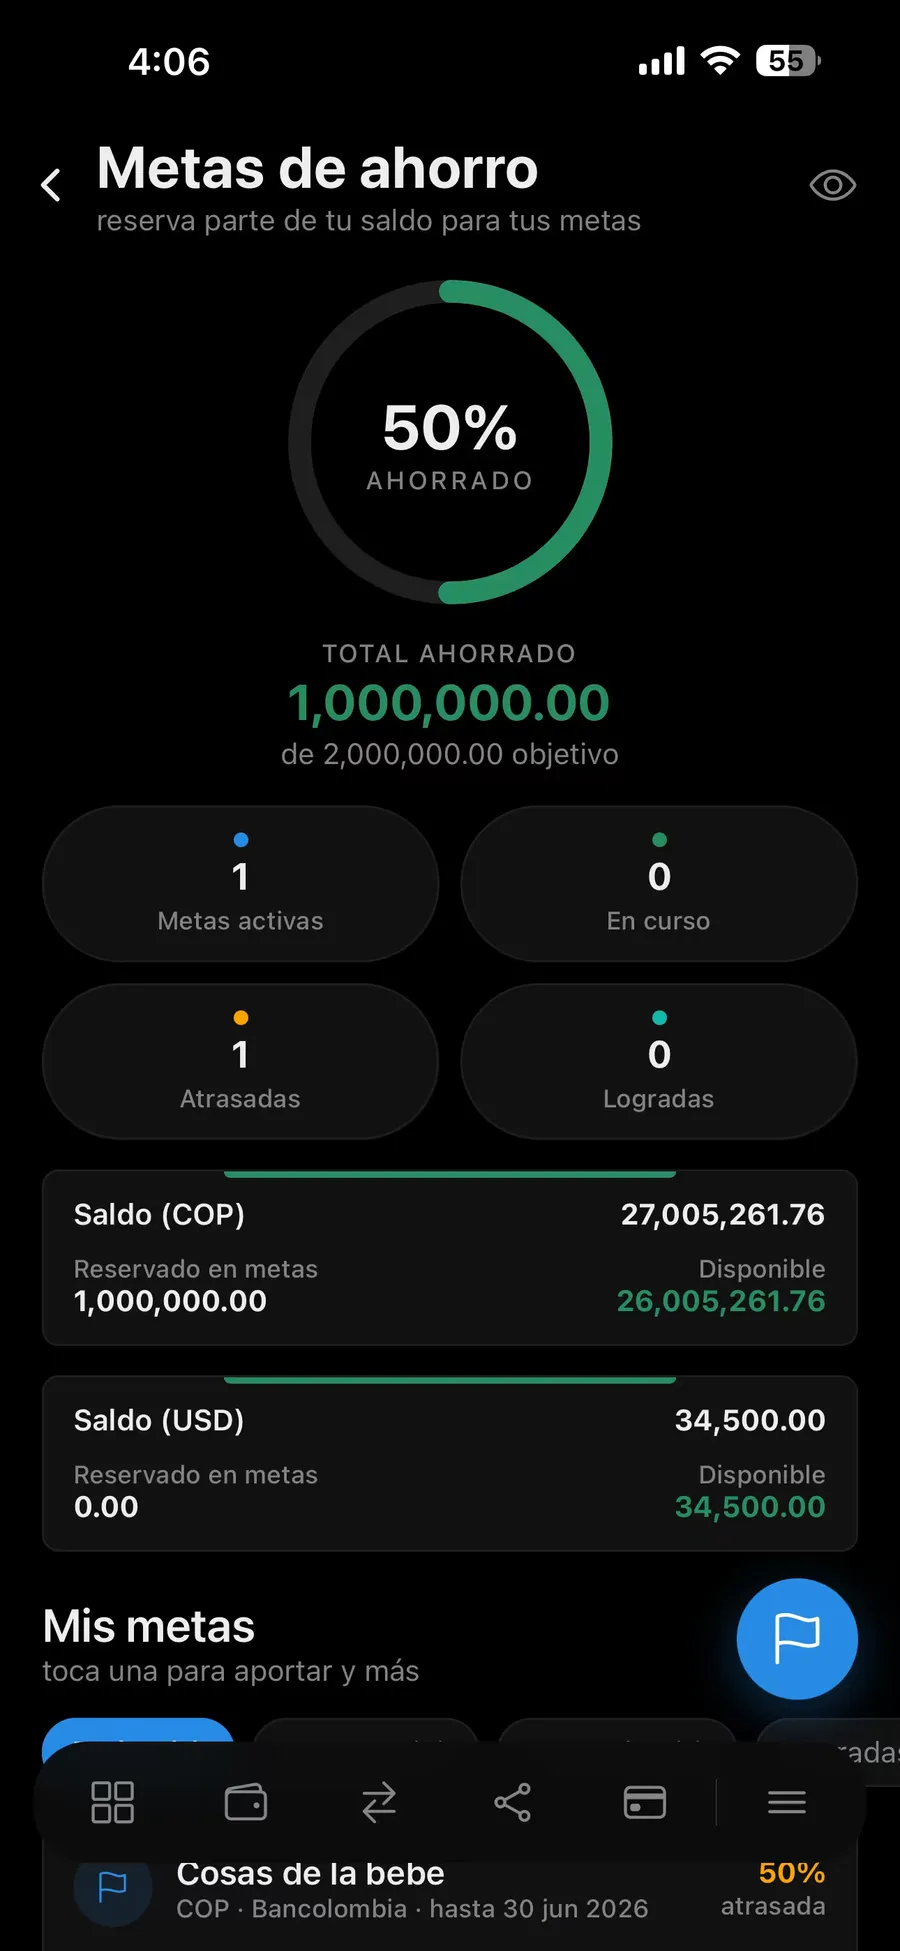Select the first blue filter tab under Mis metas
Image resolution: width=900 pixels, height=1951 pixels.
pos(138,1732)
